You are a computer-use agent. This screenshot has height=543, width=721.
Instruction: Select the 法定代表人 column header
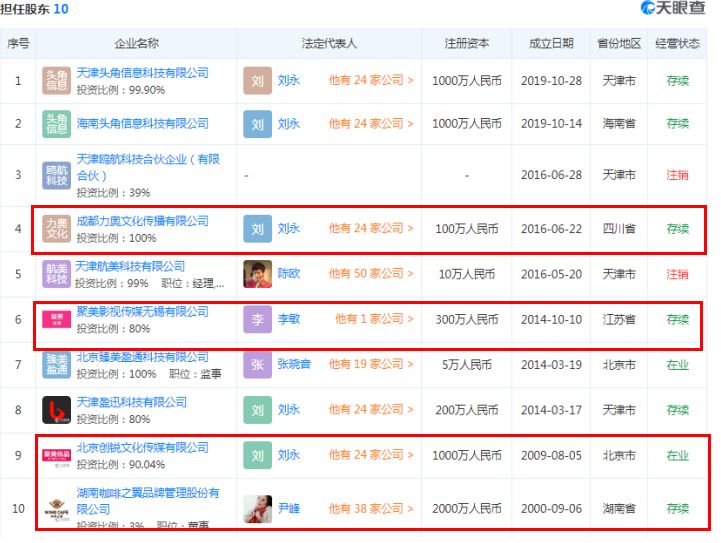329,44
